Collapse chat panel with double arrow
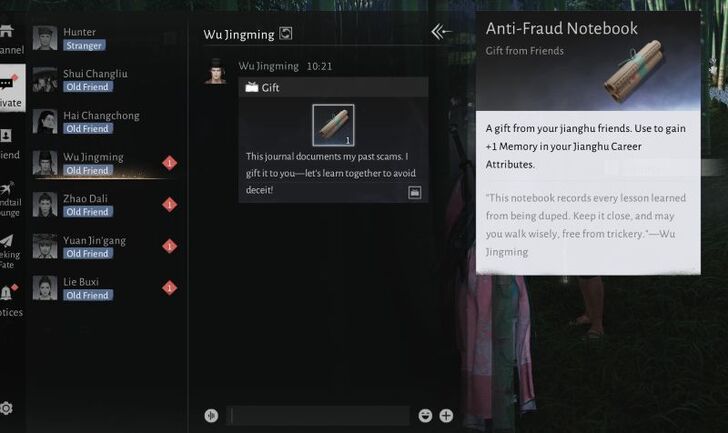 (x=441, y=32)
